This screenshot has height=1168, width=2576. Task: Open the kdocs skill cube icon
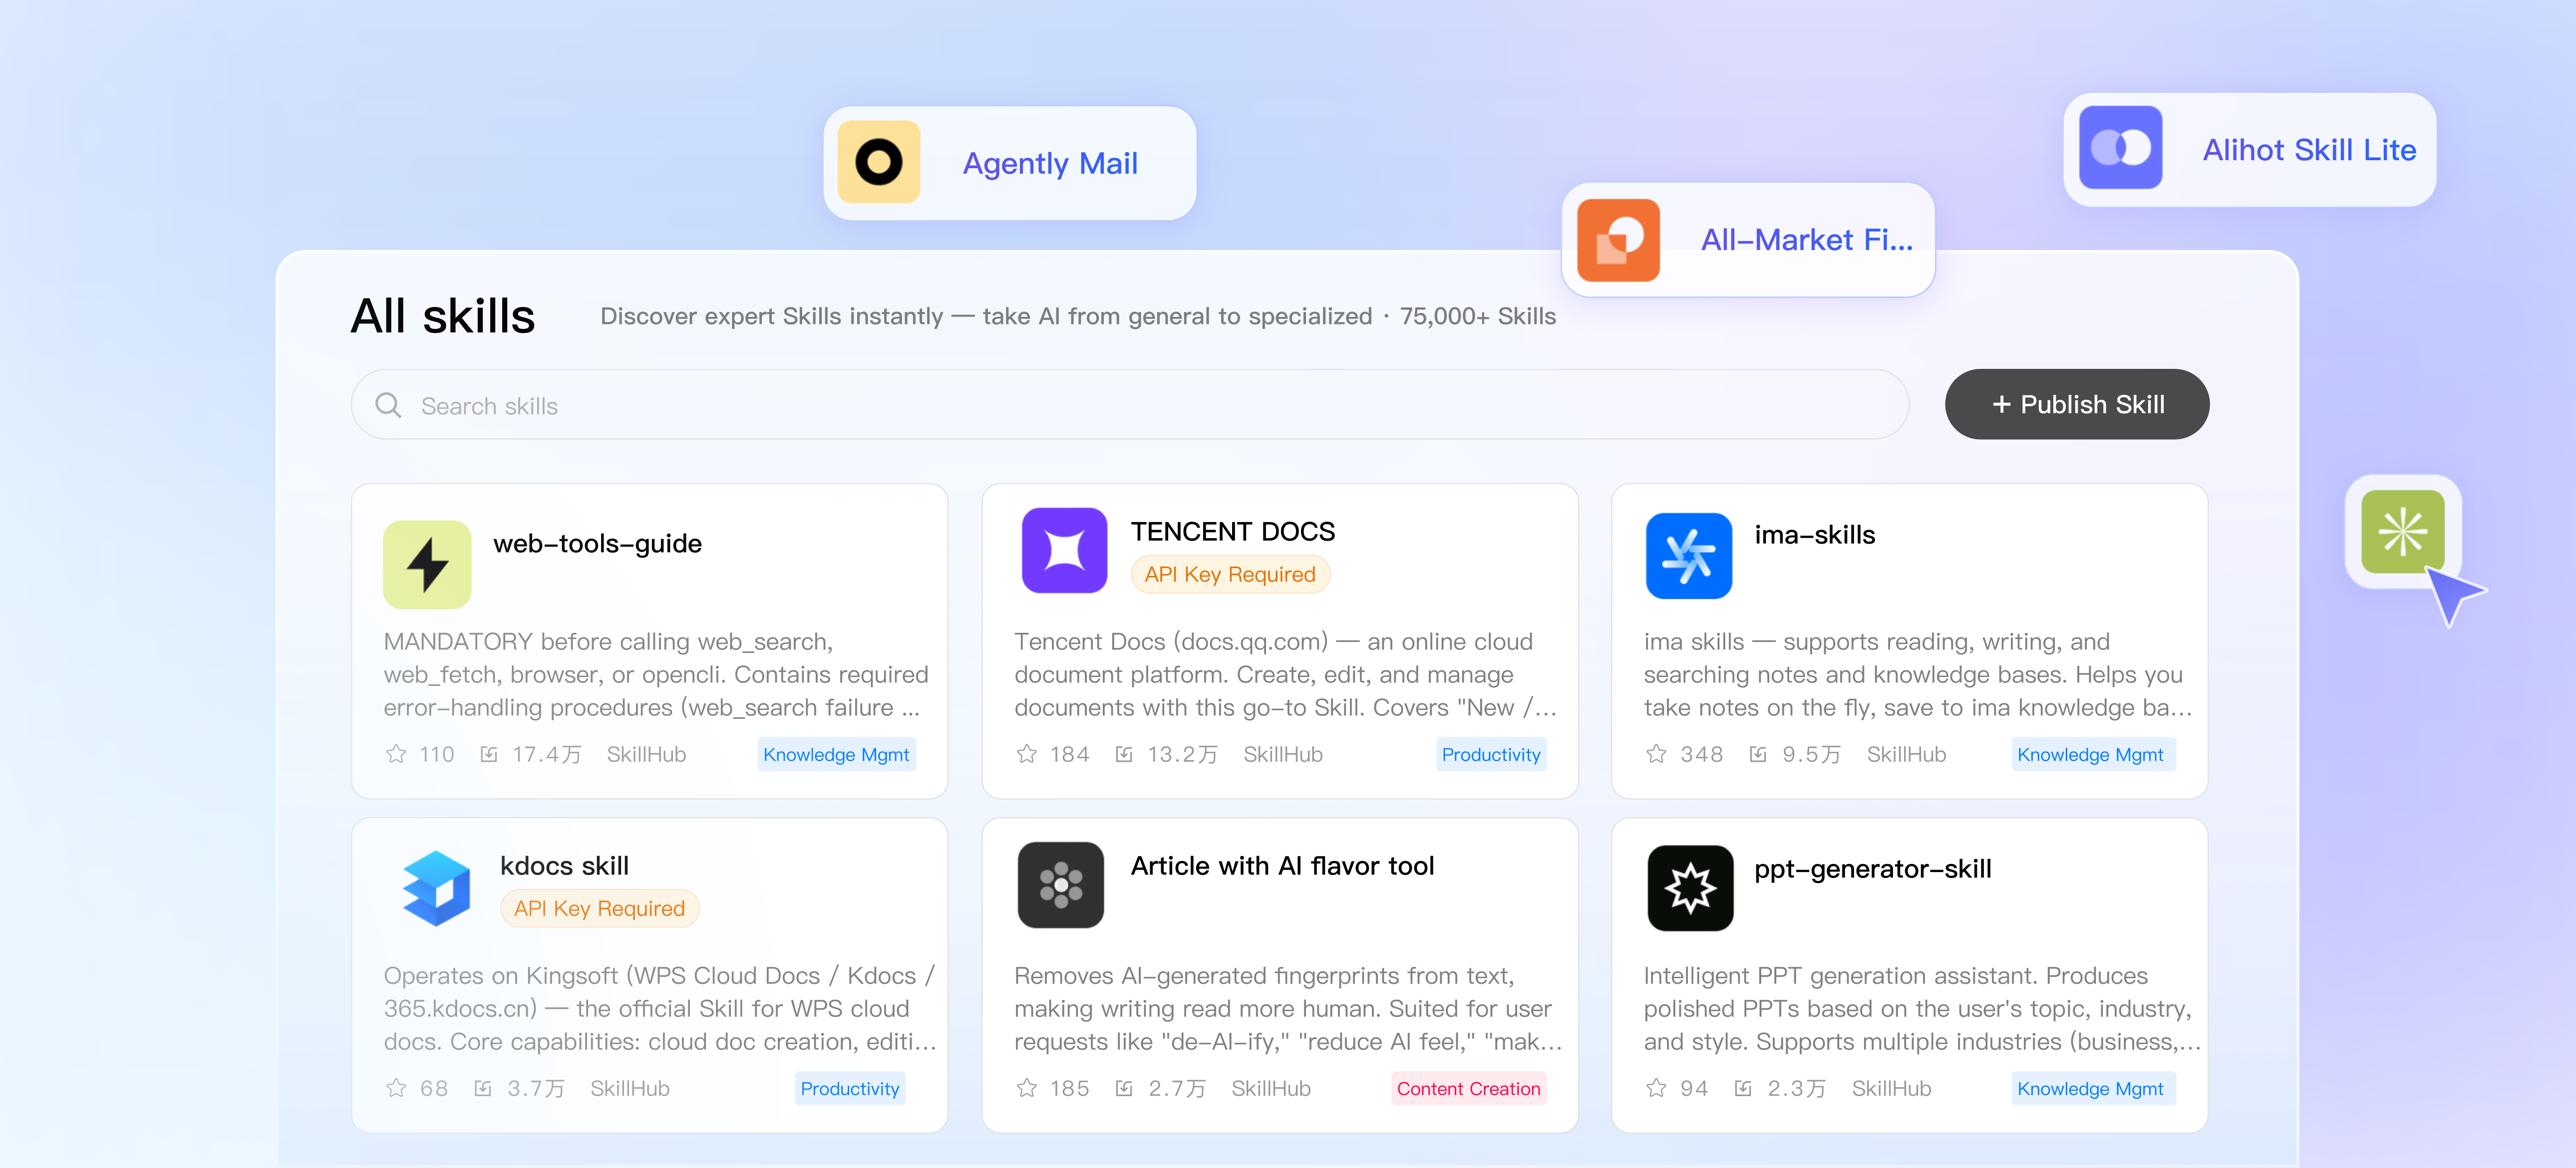coord(436,888)
